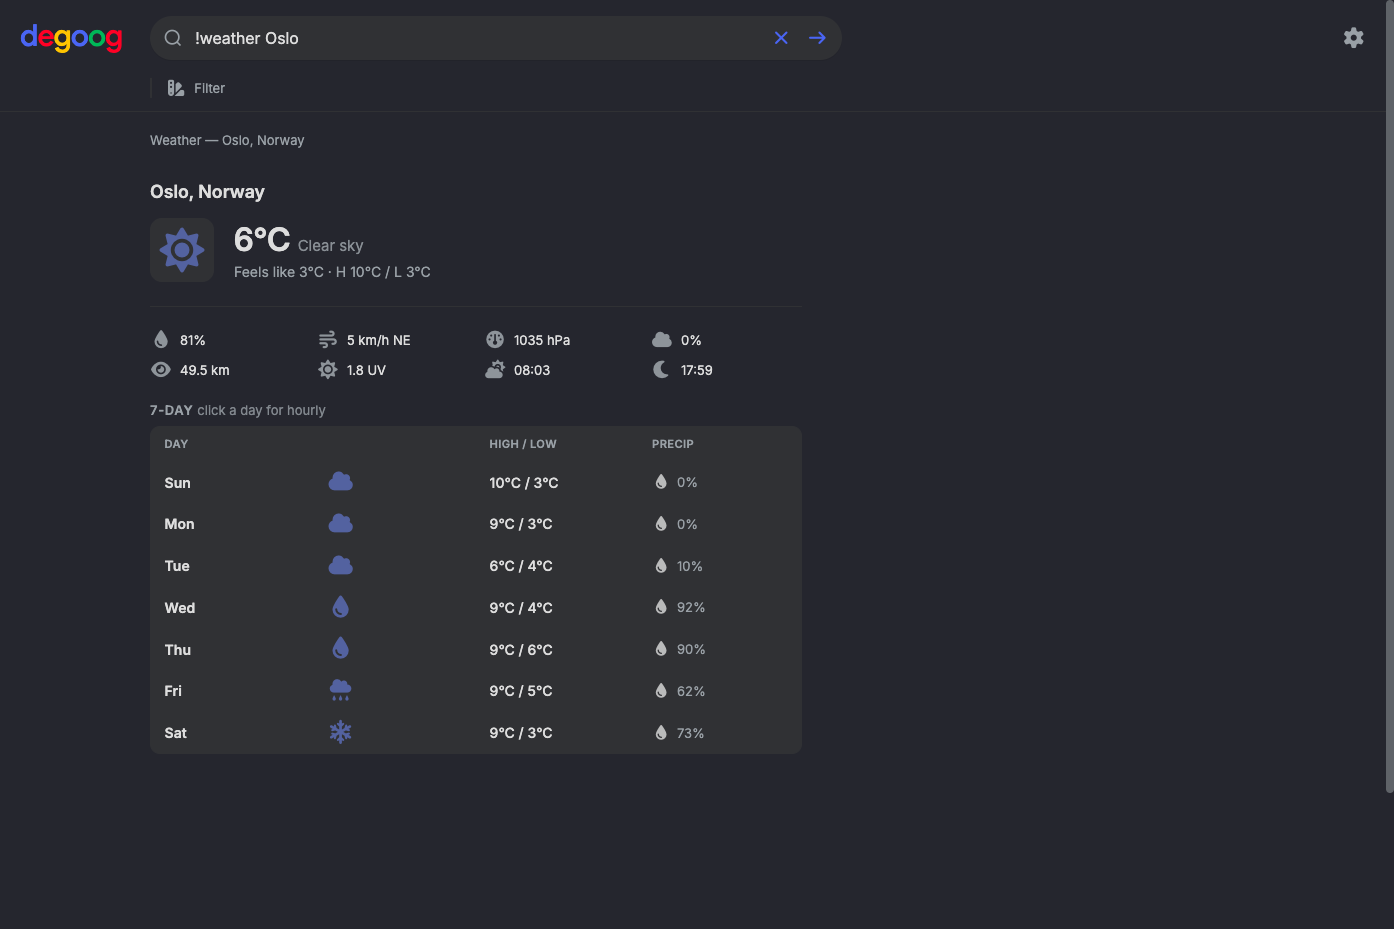1394x929 pixels.
Task: Click the 73% precipitation for Sat
Action: [690, 733]
